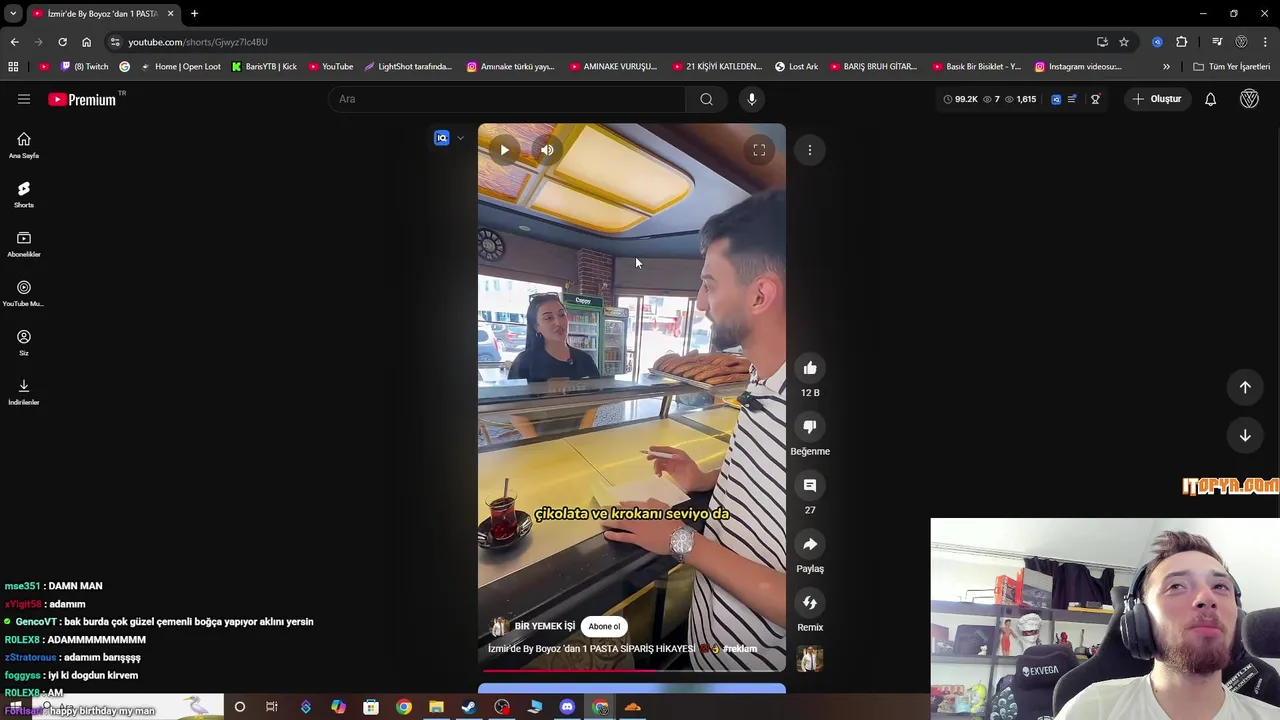
Task: Open a new browser tab
Action: click(x=194, y=14)
